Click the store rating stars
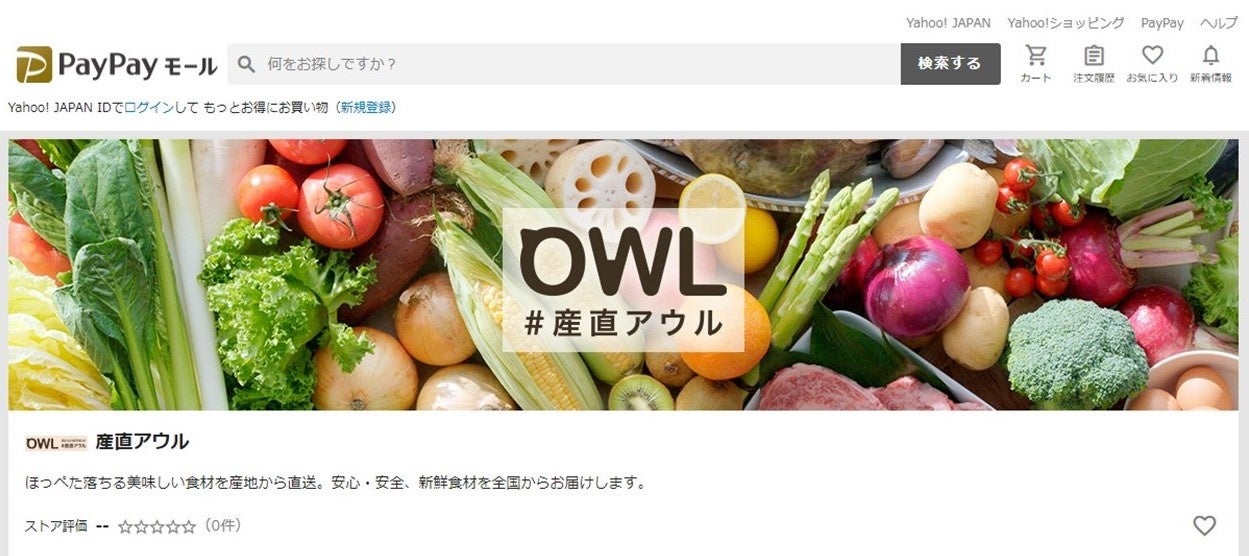The image size is (1249, 556). click(157, 526)
